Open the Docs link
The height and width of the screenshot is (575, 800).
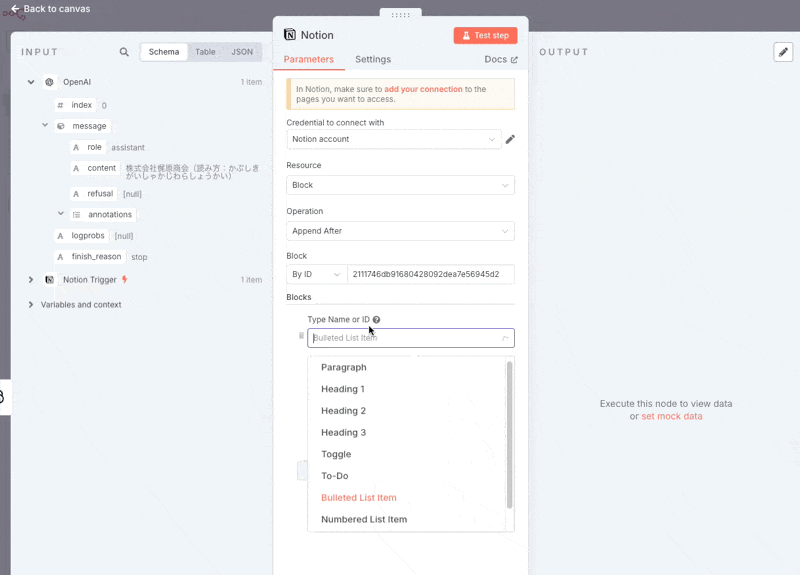coord(501,59)
